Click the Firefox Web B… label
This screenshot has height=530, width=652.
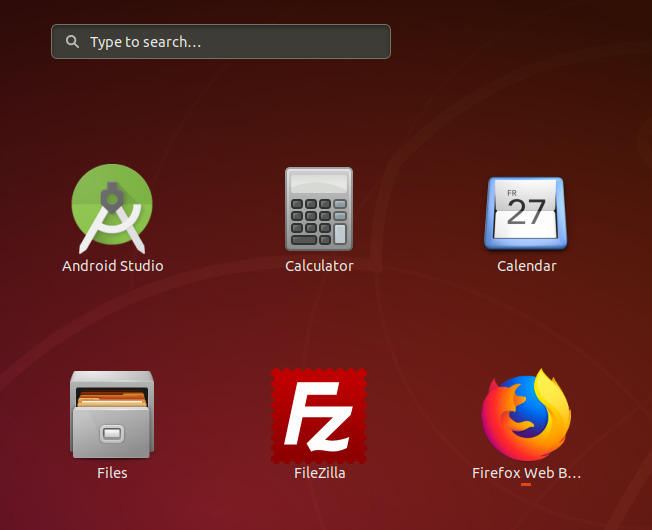click(526, 473)
